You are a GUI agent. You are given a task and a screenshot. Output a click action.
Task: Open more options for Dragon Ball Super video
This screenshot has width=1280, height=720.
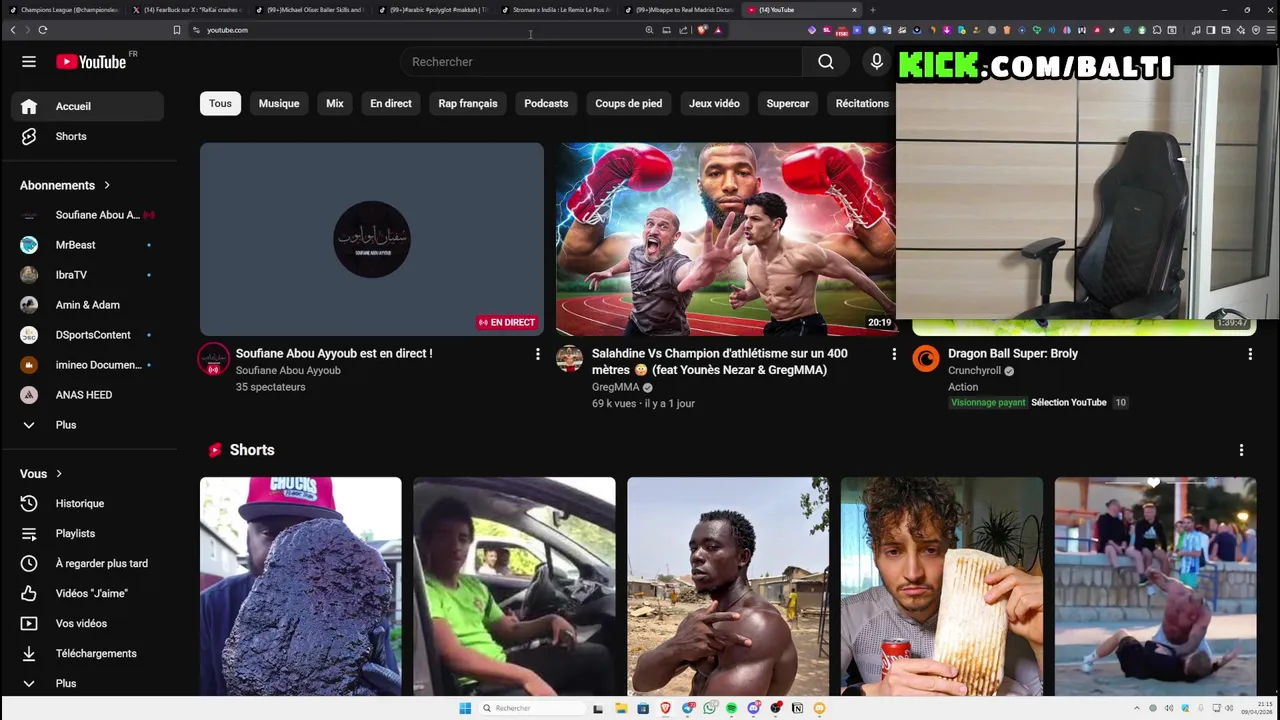(x=1250, y=354)
